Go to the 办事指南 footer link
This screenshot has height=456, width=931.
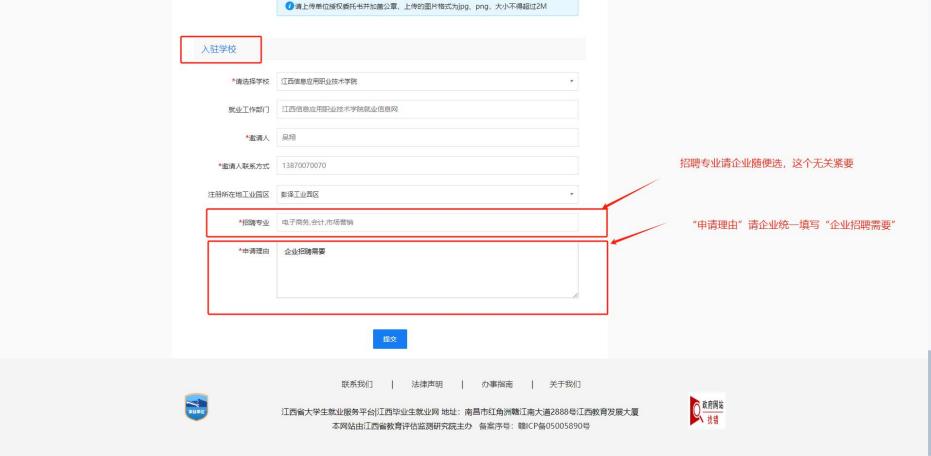coord(497,384)
